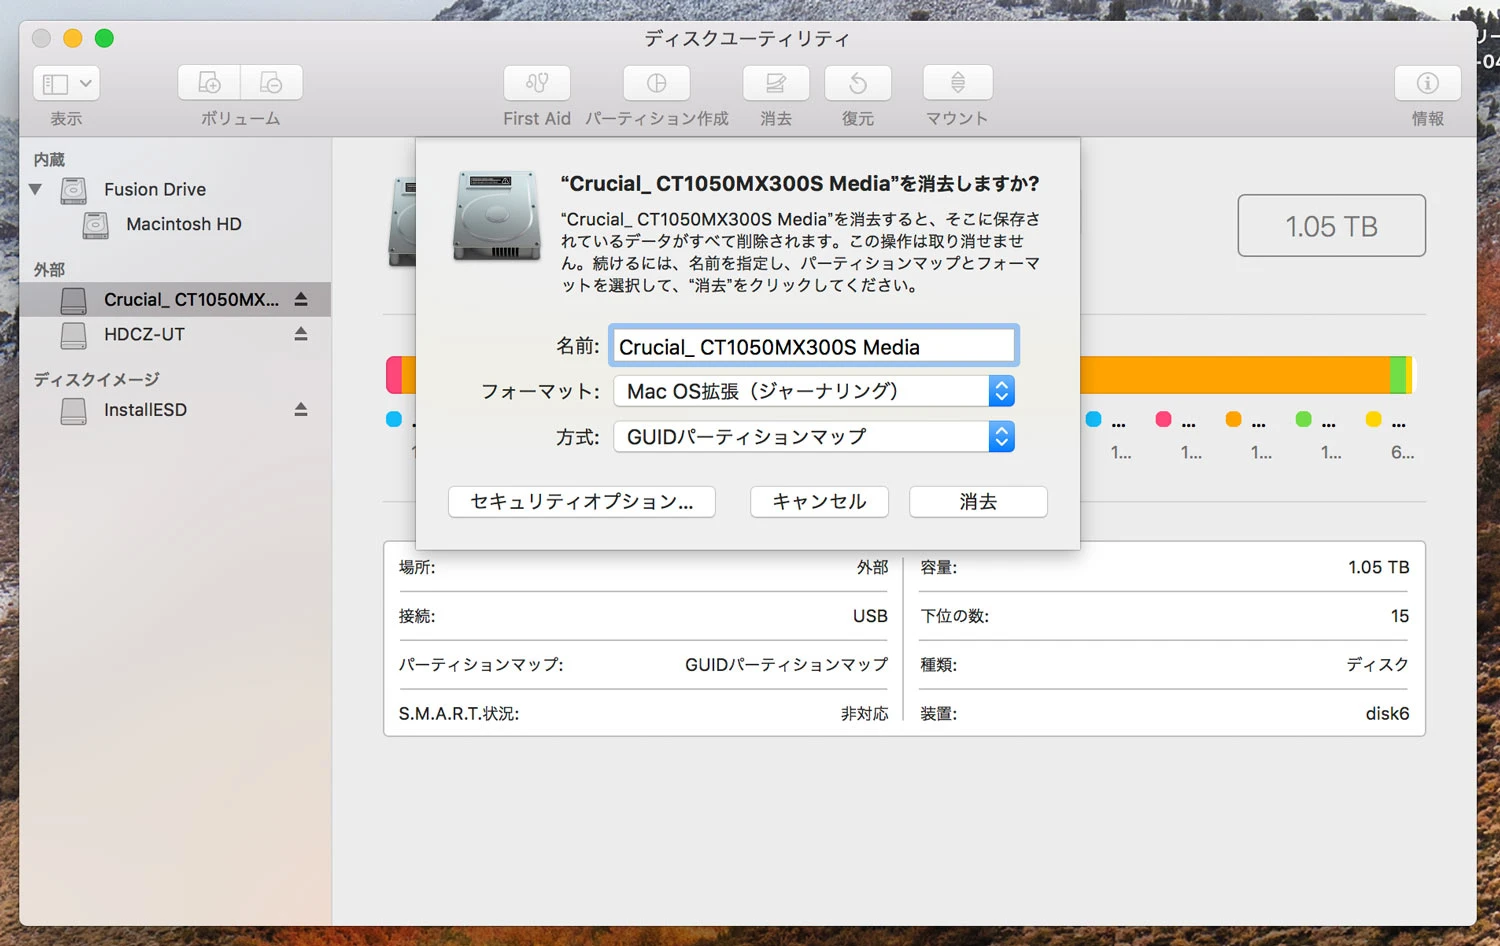
Task: Open the scheme dropdown GUIDパーティションマップ
Action: coord(814,437)
